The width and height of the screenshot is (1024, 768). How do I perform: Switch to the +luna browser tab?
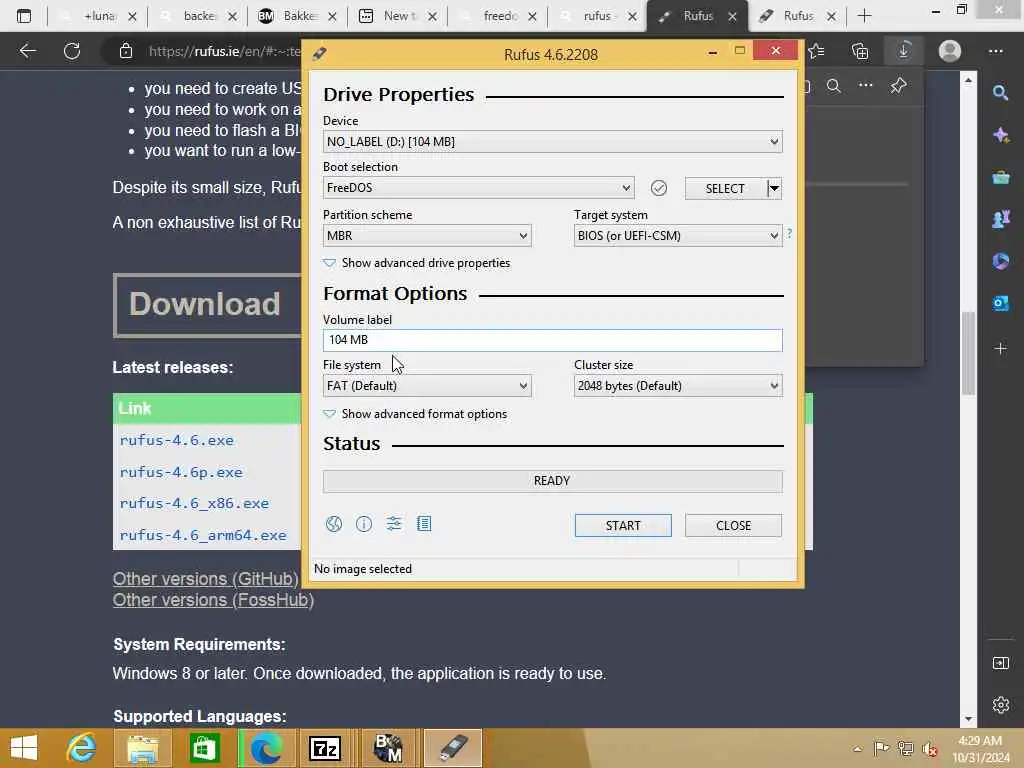pos(98,16)
